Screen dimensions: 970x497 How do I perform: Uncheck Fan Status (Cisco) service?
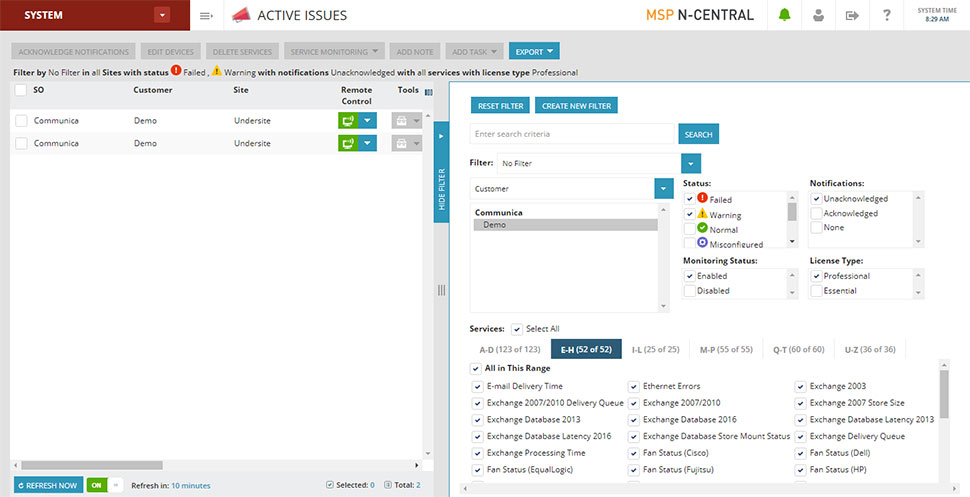click(633, 453)
